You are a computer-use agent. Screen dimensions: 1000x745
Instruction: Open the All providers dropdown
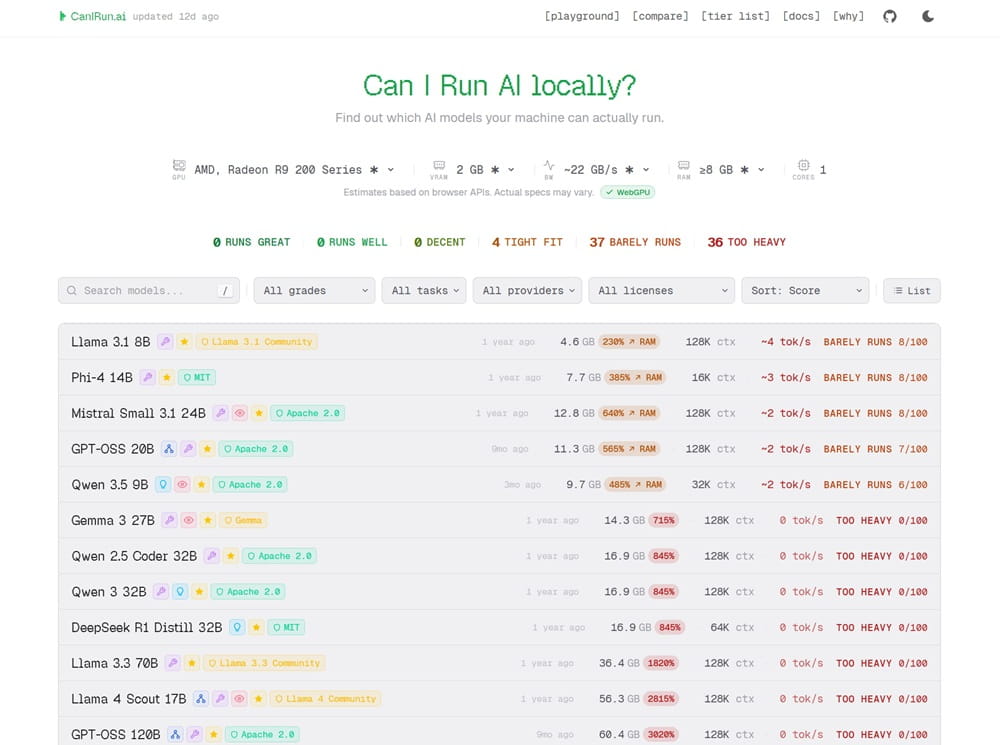click(x=527, y=290)
